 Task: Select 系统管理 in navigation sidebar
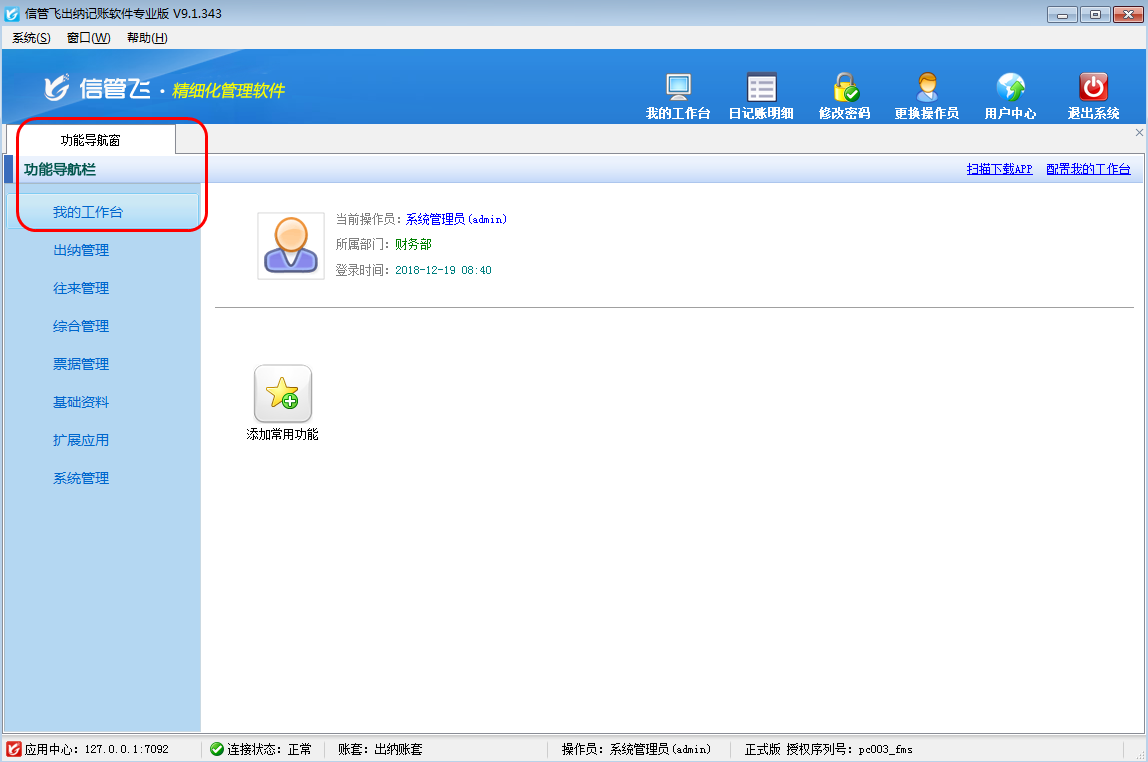coord(81,478)
